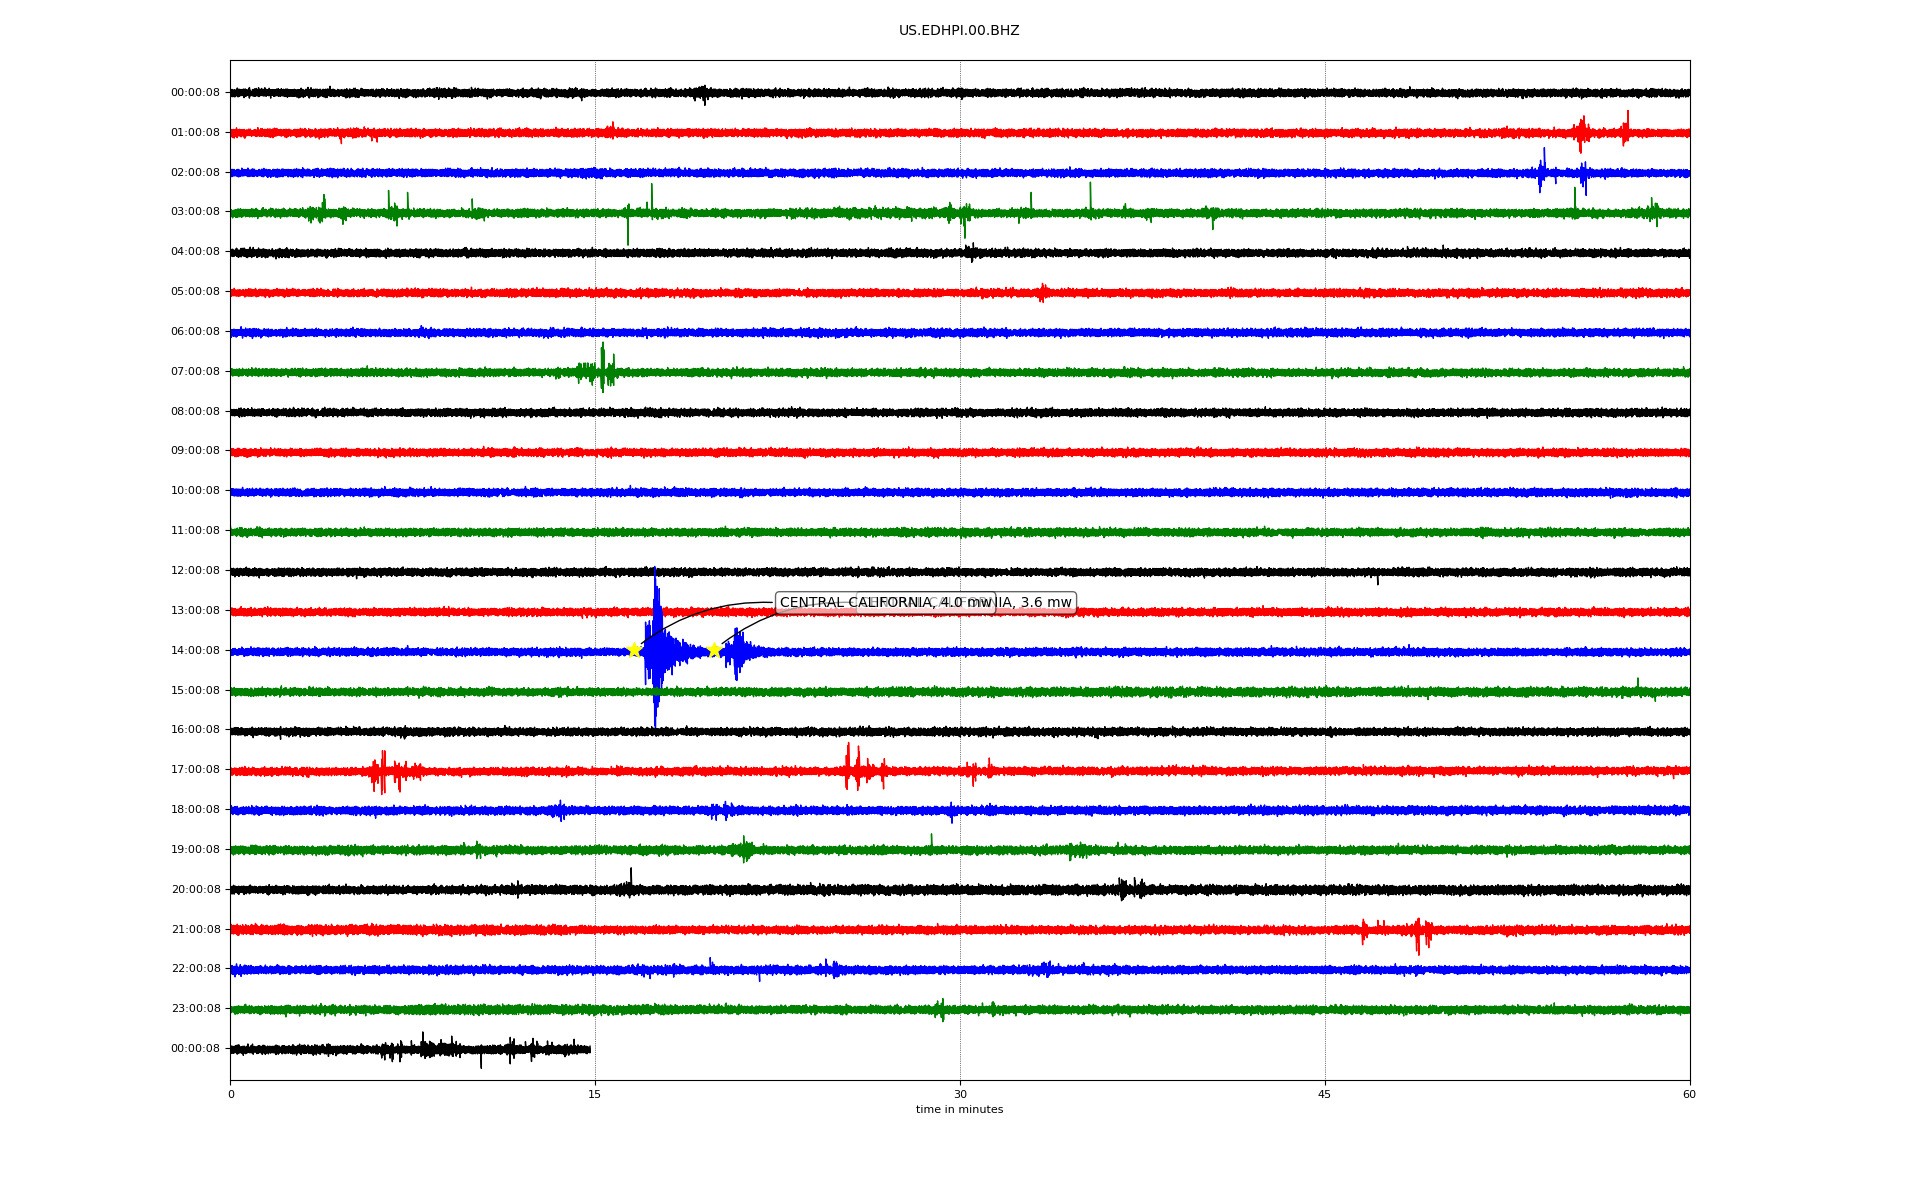Click the 30 tick on the x-axis
This screenshot has width=1920, height=1200.
point(960,1094)
